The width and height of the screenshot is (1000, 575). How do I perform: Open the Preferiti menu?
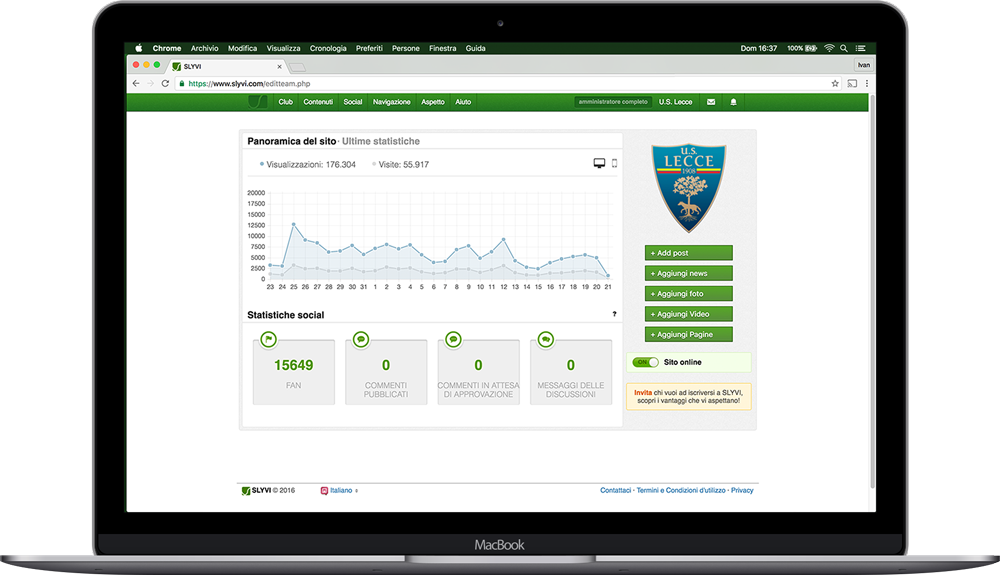click(369, 48)
